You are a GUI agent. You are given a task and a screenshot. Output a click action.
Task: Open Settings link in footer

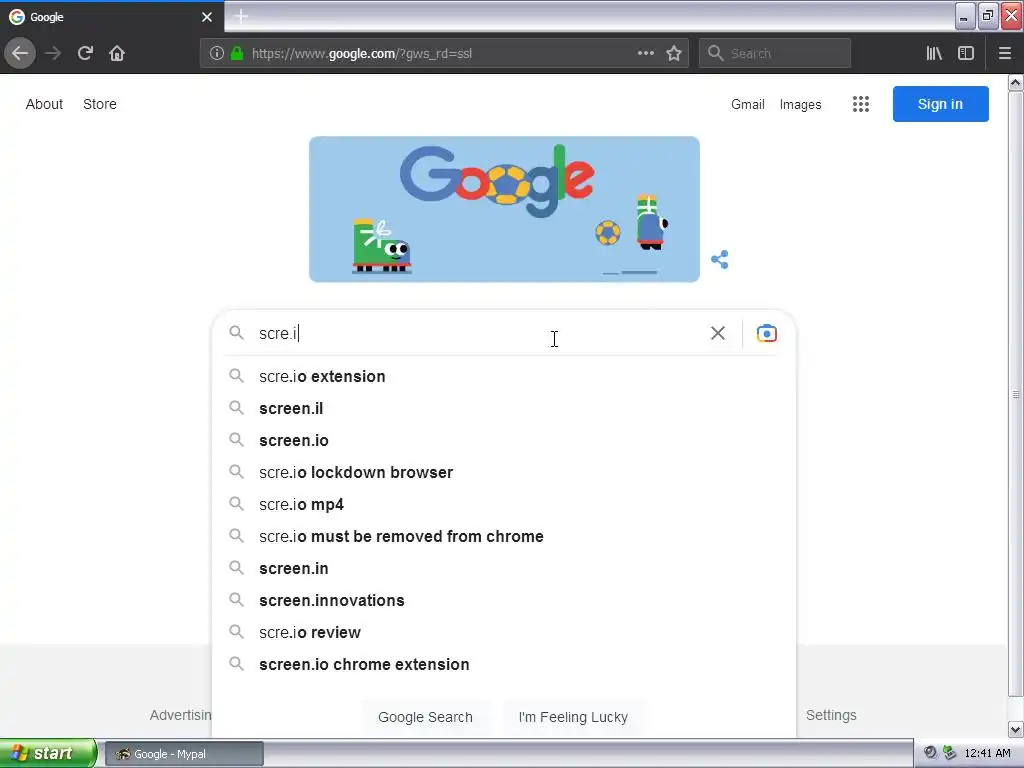tap(831, 715)
